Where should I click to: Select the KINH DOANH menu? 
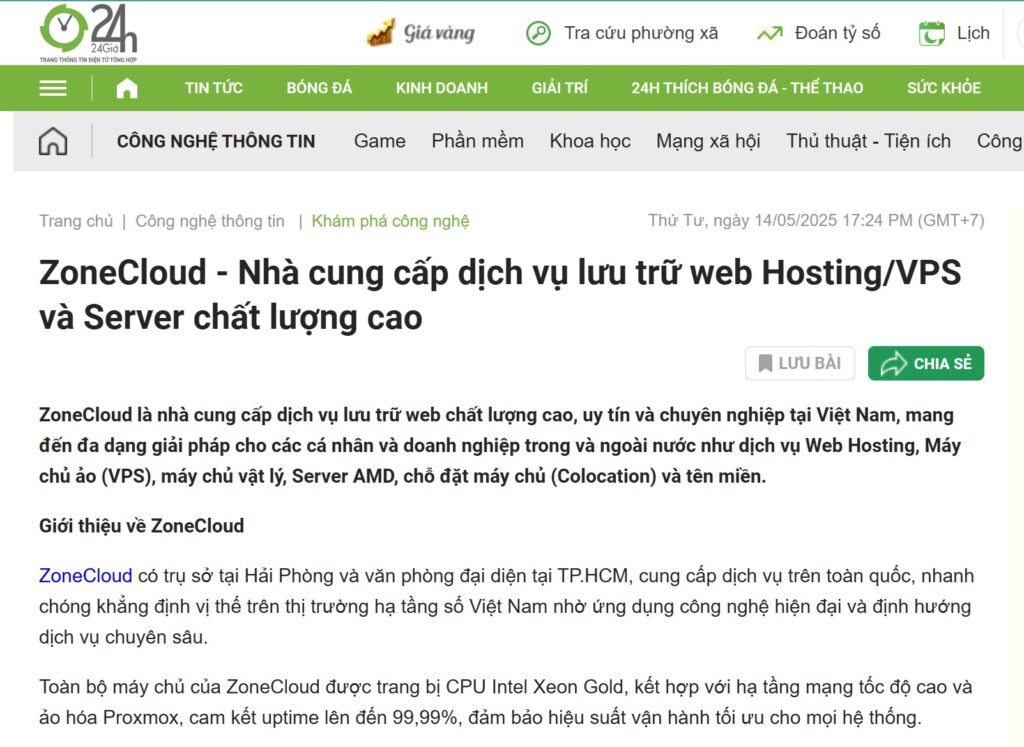(441, 88)
